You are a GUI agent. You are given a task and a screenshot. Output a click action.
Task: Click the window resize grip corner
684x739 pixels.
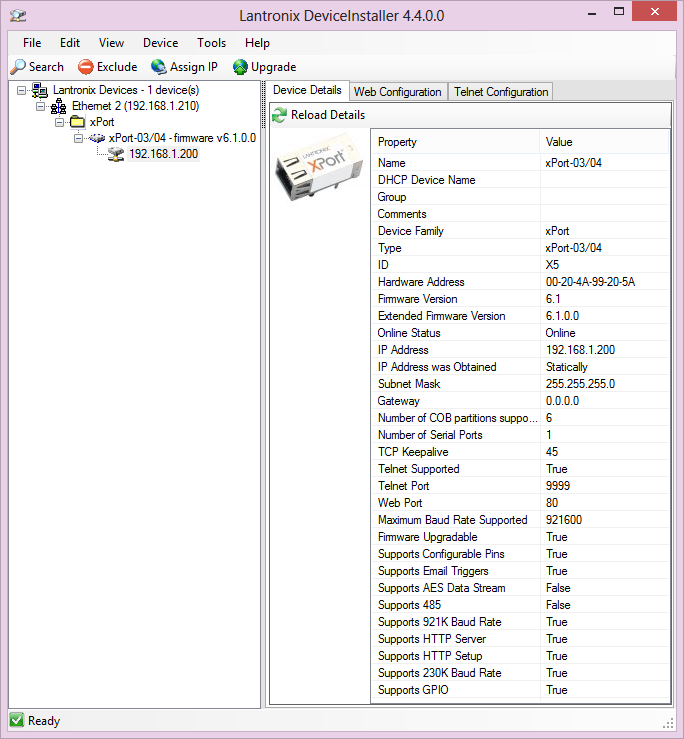click(668, 723)
